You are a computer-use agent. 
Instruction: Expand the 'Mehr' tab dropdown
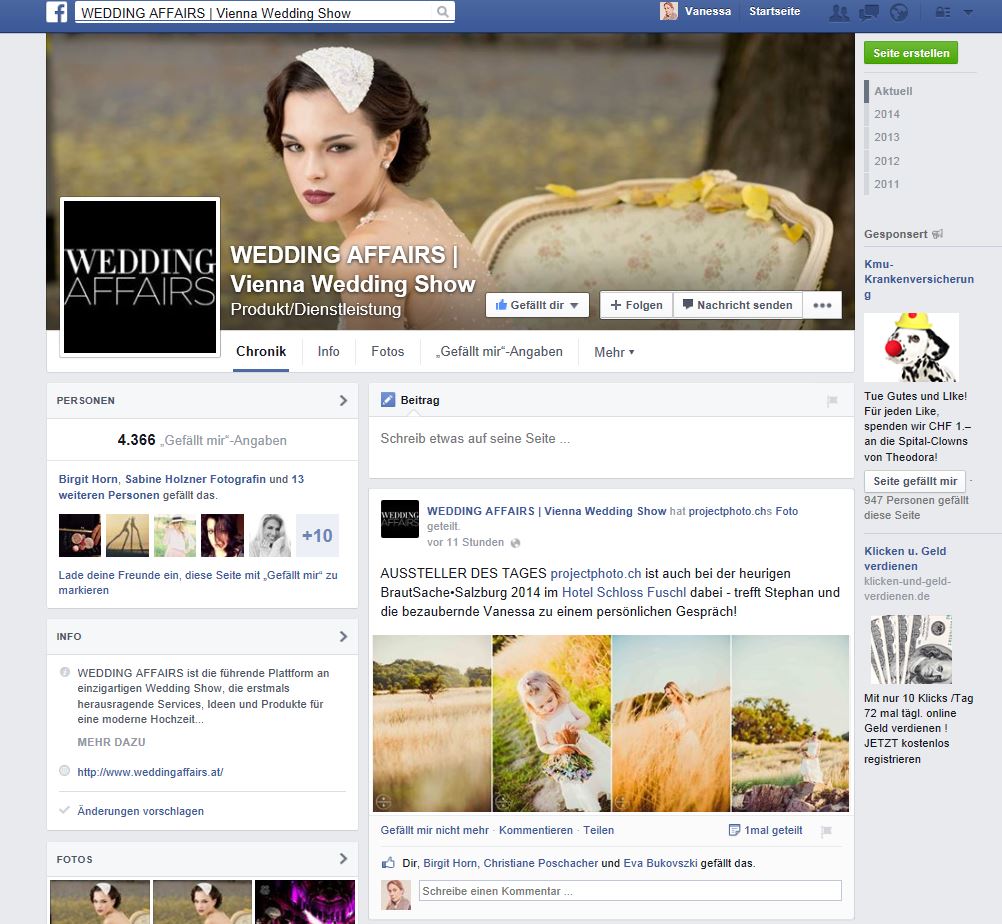coord(614,352)
